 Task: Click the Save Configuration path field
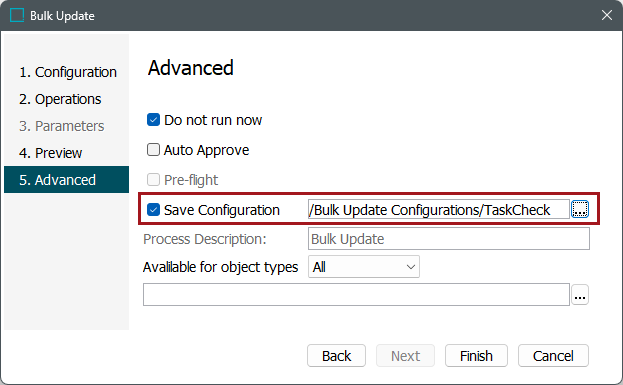tap(439, 209)
